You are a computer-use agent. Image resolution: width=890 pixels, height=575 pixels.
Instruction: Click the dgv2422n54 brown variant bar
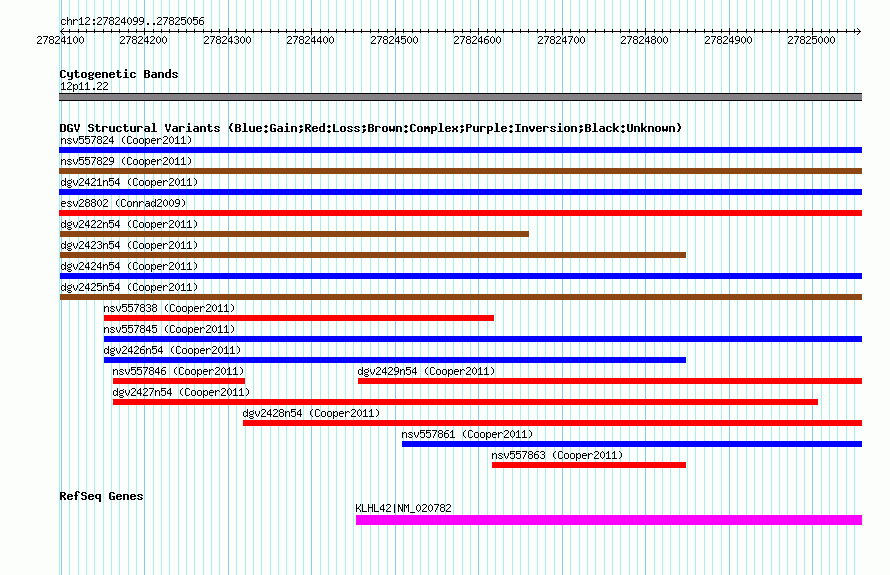pos(294,234)
